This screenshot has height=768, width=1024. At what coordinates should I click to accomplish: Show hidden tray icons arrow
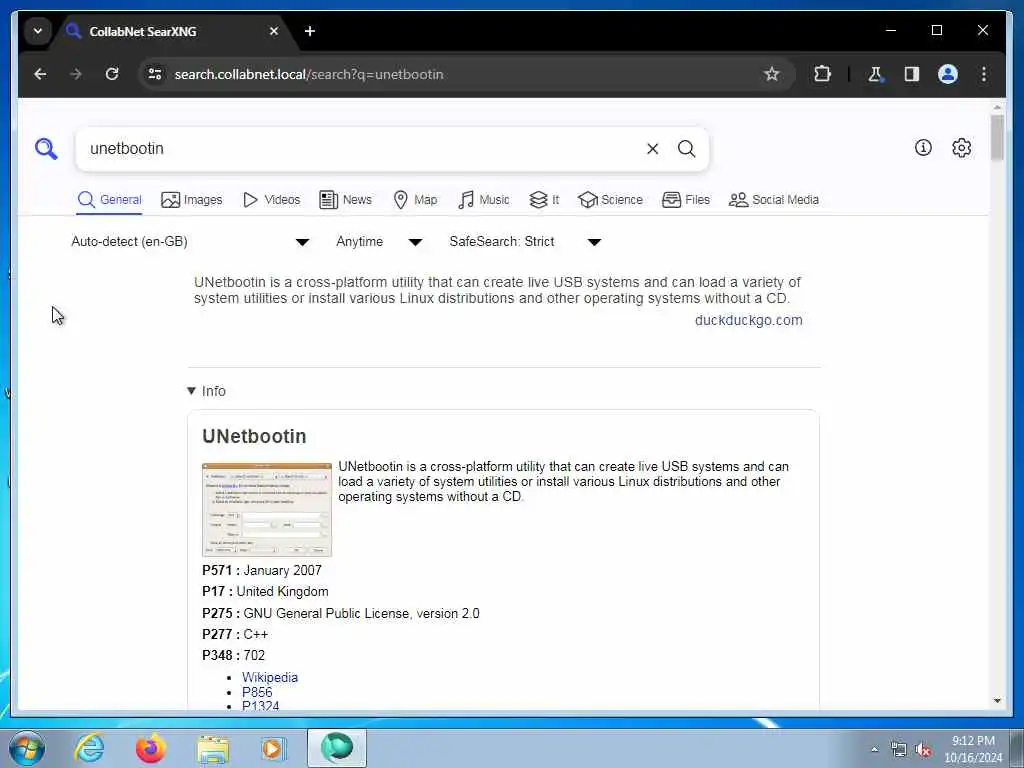pos(874,750)
